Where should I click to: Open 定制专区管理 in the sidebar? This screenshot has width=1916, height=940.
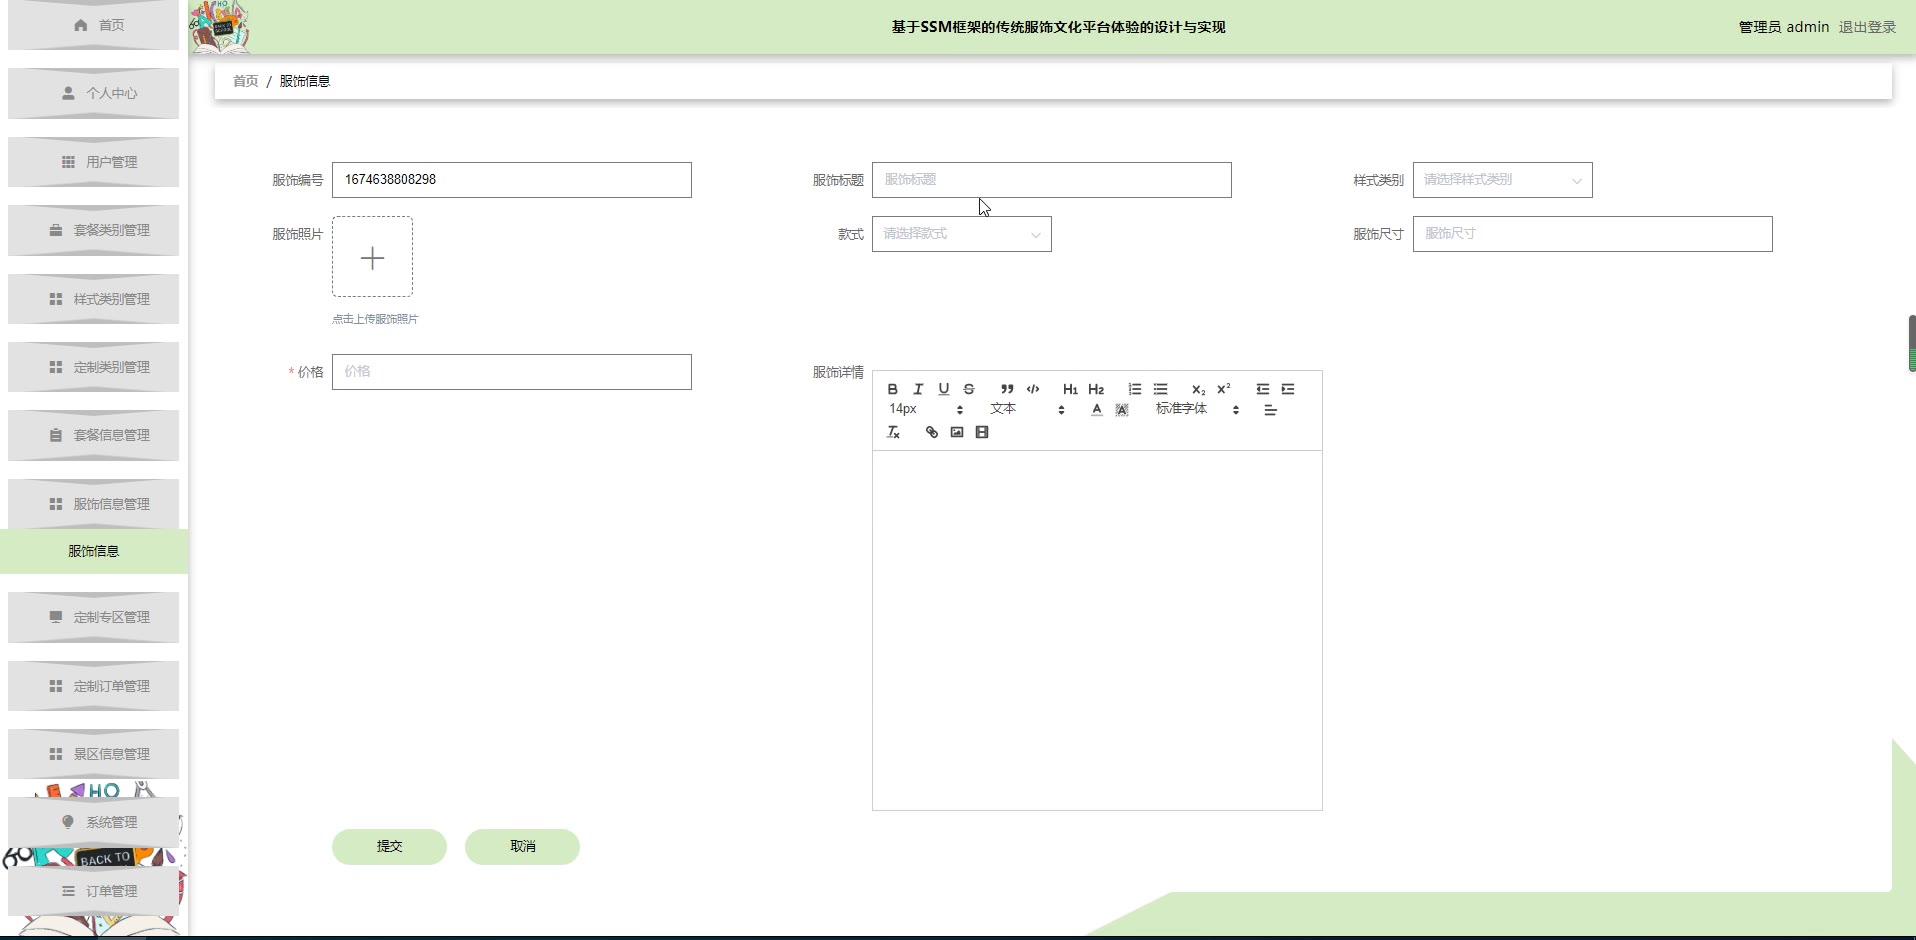tap(94, 617)
